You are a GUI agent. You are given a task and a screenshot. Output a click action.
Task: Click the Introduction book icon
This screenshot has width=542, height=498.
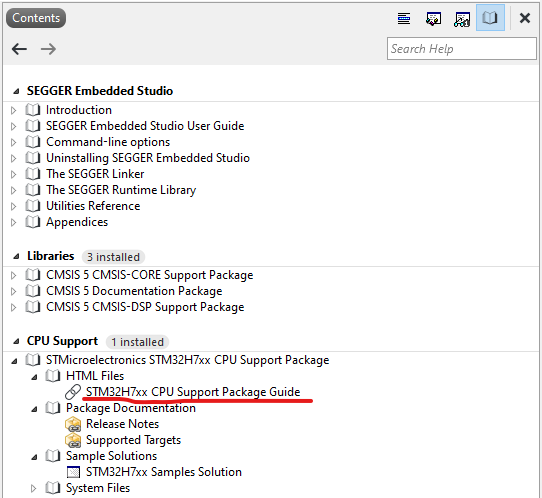[x=33, y=110]
